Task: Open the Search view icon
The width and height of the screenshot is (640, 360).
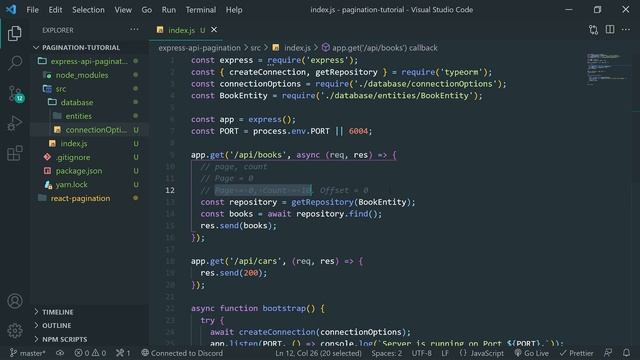Action: (x=15, y=63)
